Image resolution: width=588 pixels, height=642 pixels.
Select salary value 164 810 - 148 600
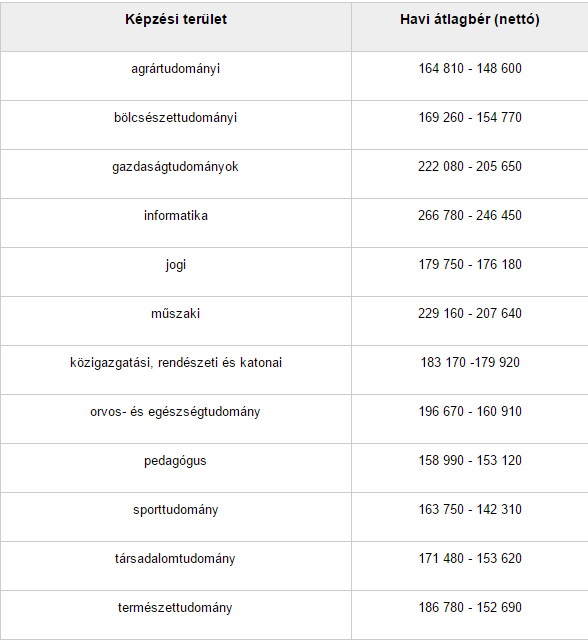[470, 68]
